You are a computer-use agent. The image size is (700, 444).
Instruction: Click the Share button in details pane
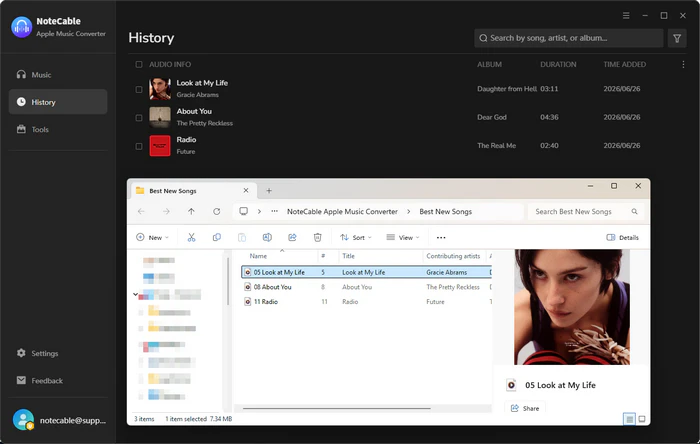click(x=525, y=408)
